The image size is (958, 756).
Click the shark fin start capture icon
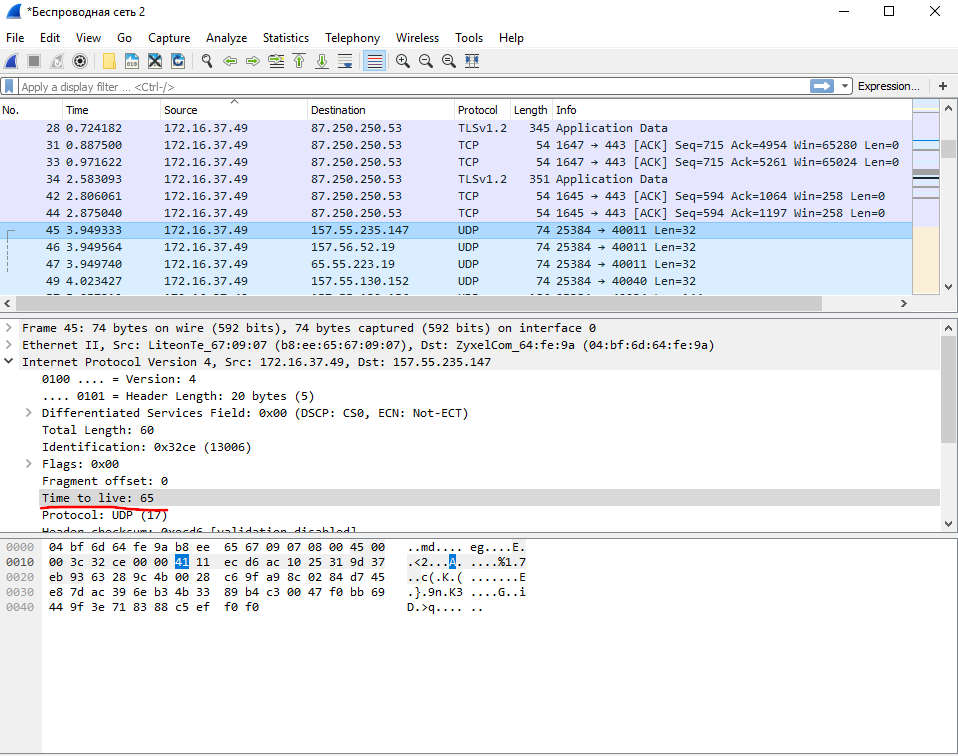point(12,61)
